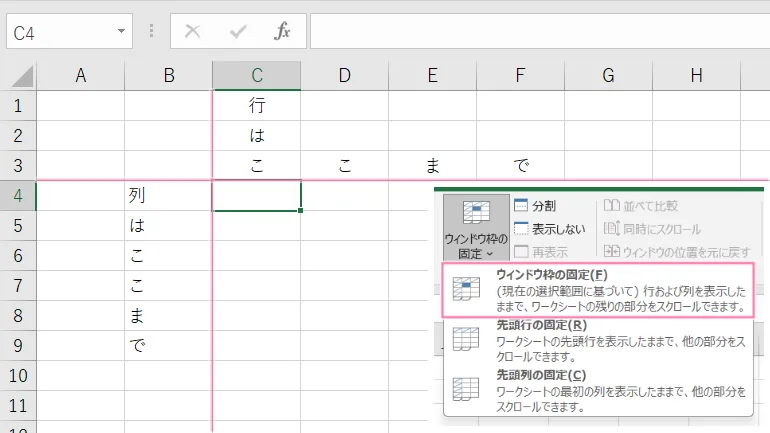Click the ウィンドウの位置を元に戻す icon

click(x=611, y=251)
